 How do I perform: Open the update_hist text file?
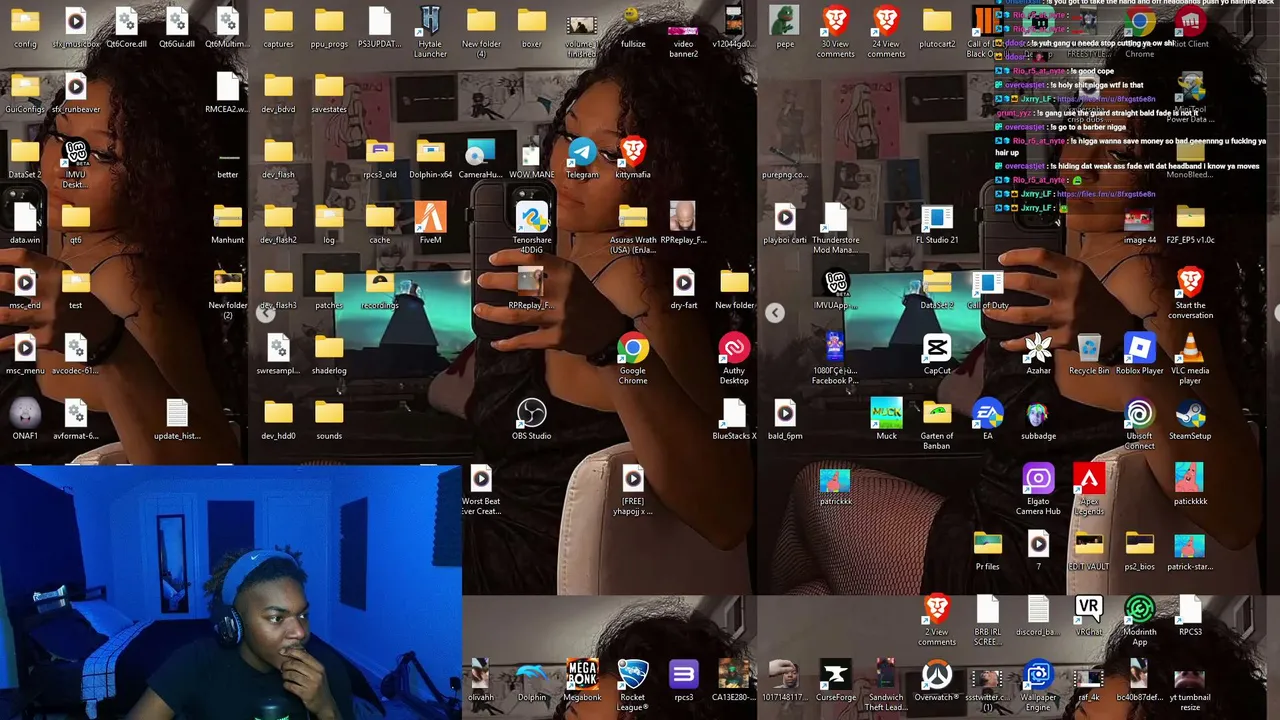(x=177, y=413)
